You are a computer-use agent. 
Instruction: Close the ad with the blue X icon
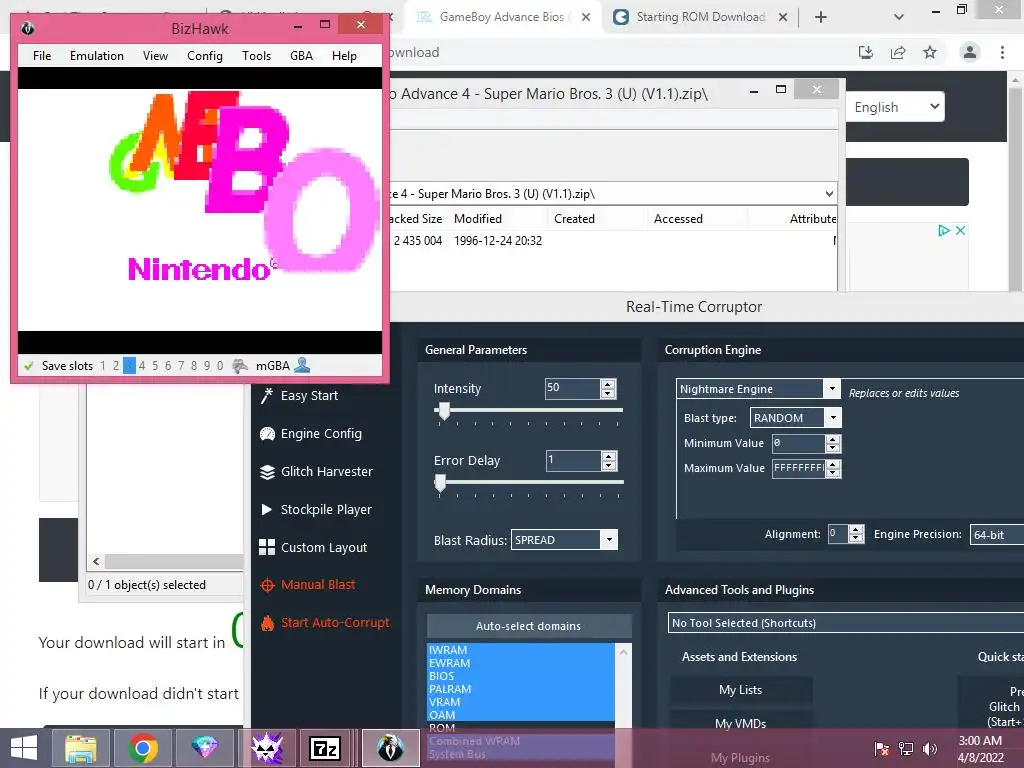[960, 231]
